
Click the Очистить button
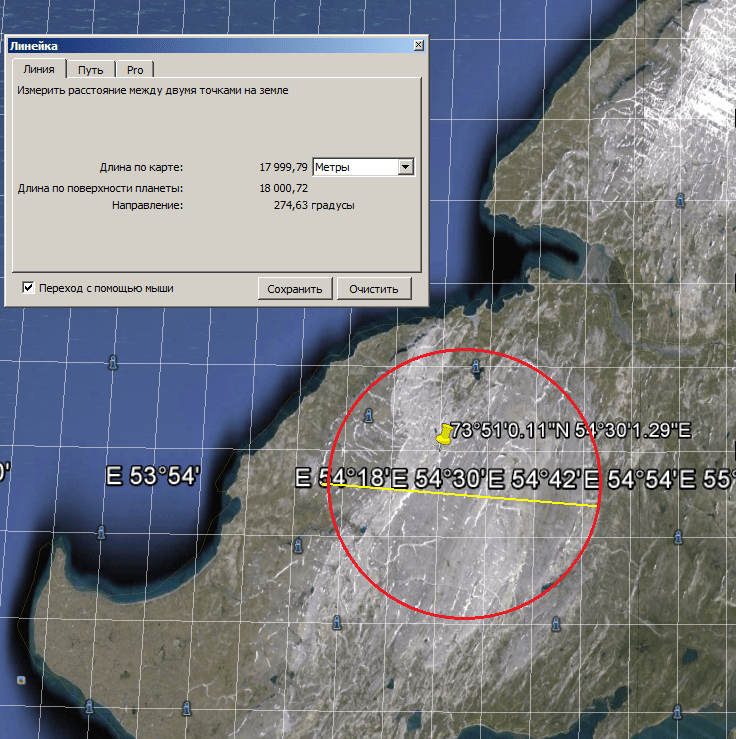click(x=374, y=288)
